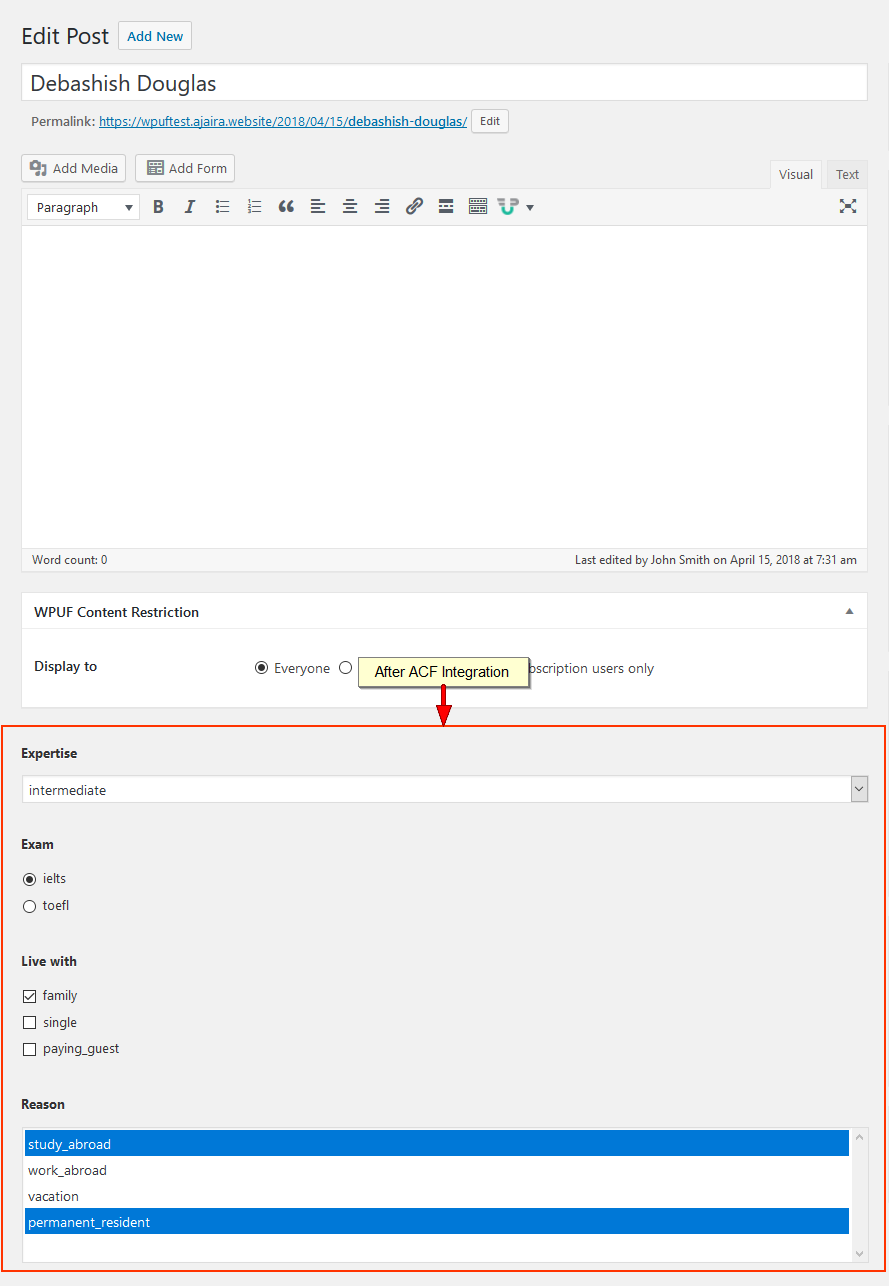Uncheck the family checkbox
896x1286 pixels.
click(30, 996)
